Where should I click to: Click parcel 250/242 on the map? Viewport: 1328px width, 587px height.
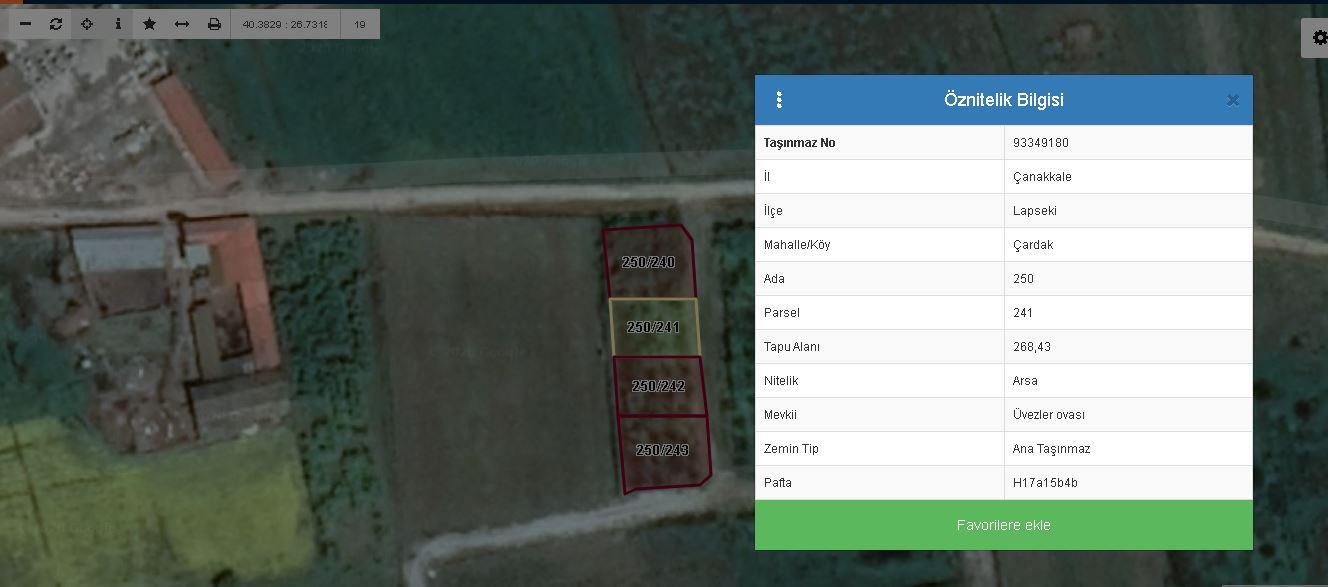pyautogui.click(x=658, y=386)
